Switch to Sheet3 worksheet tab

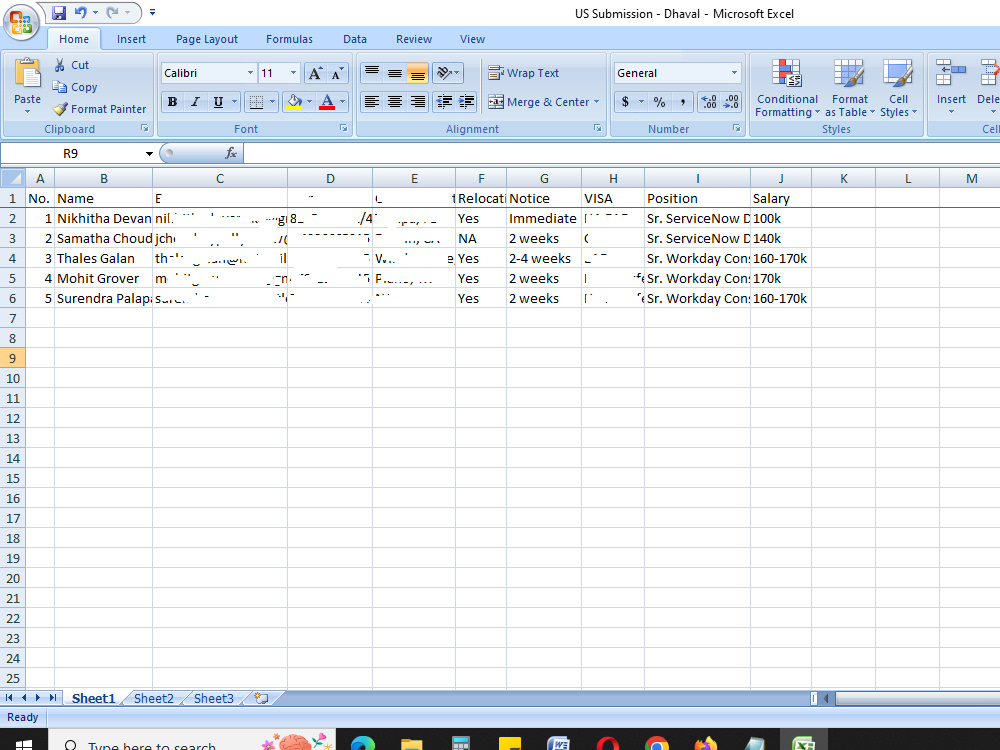[x=214, y=698]
